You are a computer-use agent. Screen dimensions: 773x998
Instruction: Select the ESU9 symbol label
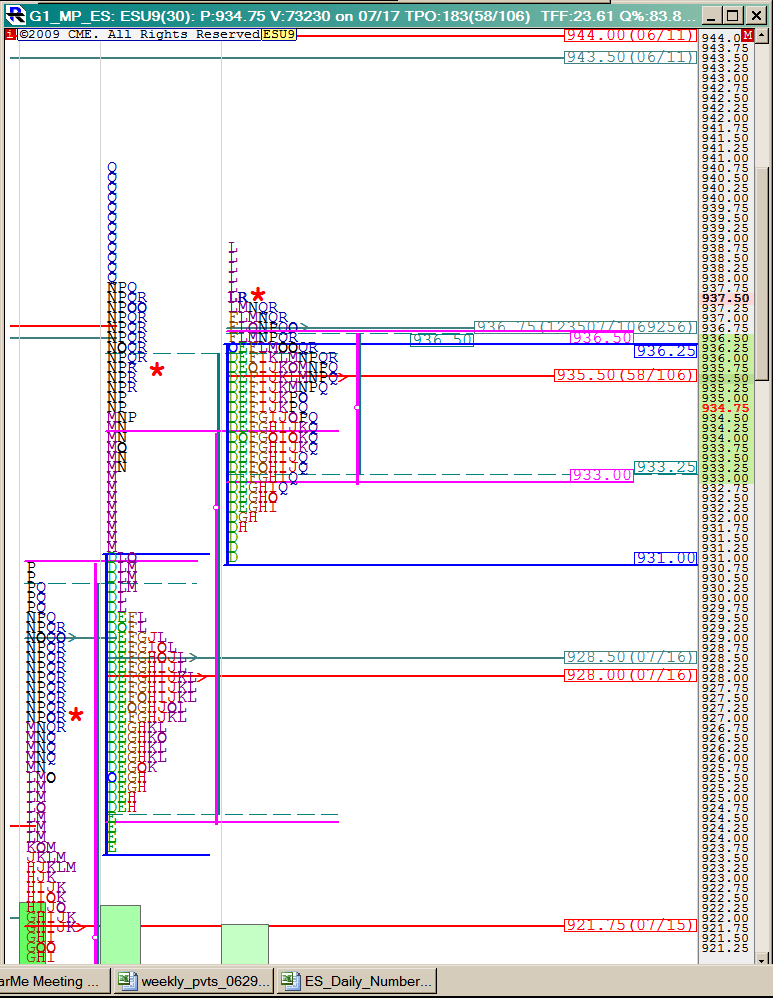point(278,34)
